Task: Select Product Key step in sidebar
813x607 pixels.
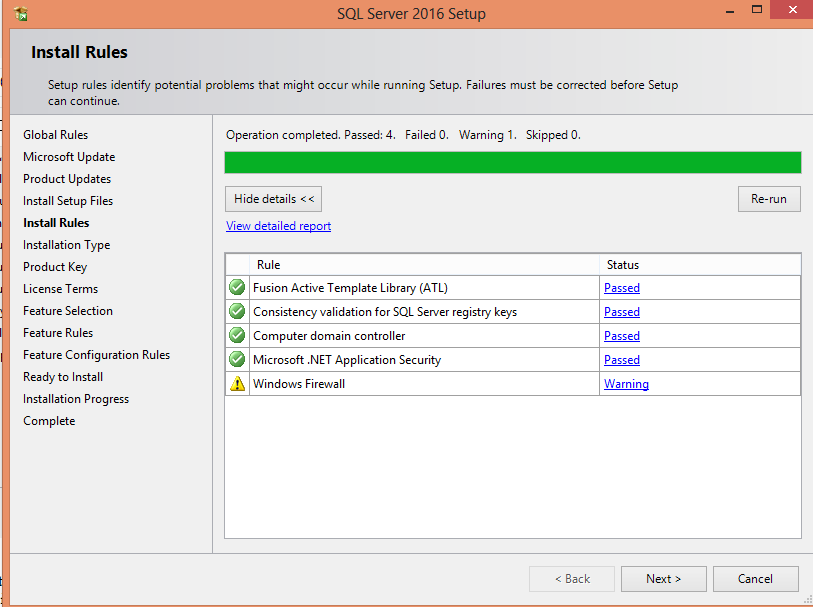Action: tap(55, 267)
